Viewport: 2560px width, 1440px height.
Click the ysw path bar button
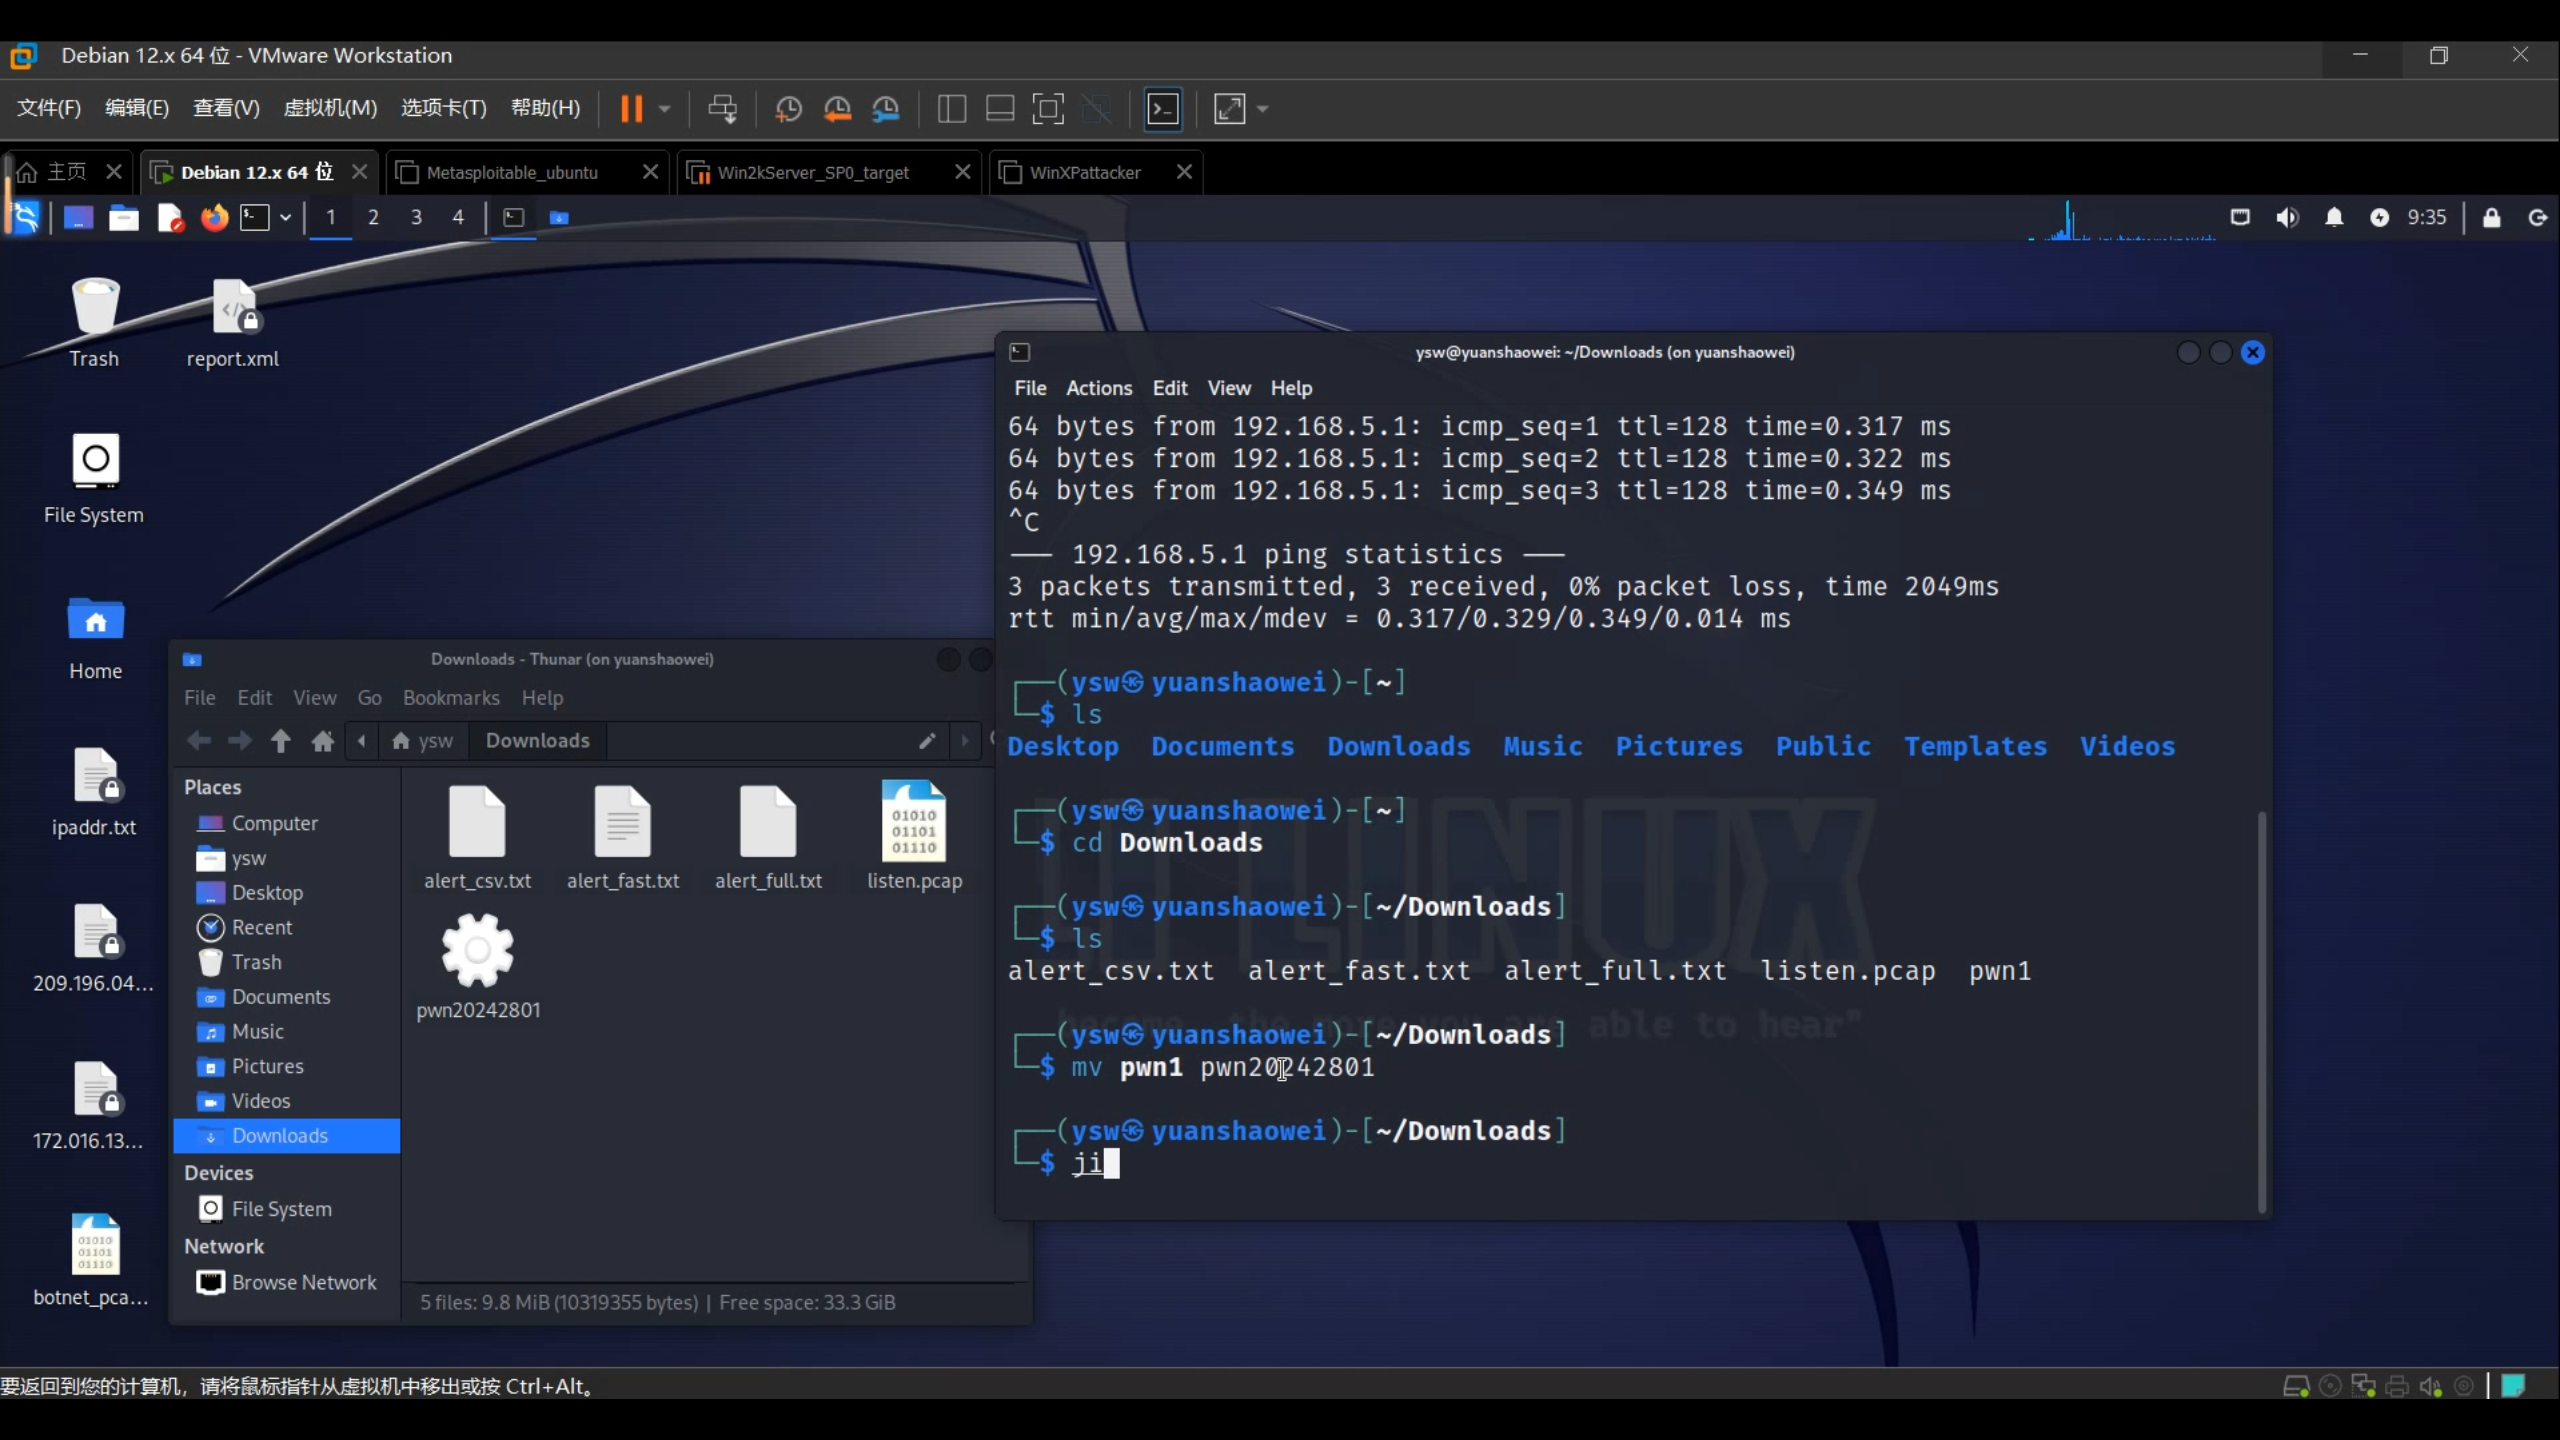pos(423,741)
